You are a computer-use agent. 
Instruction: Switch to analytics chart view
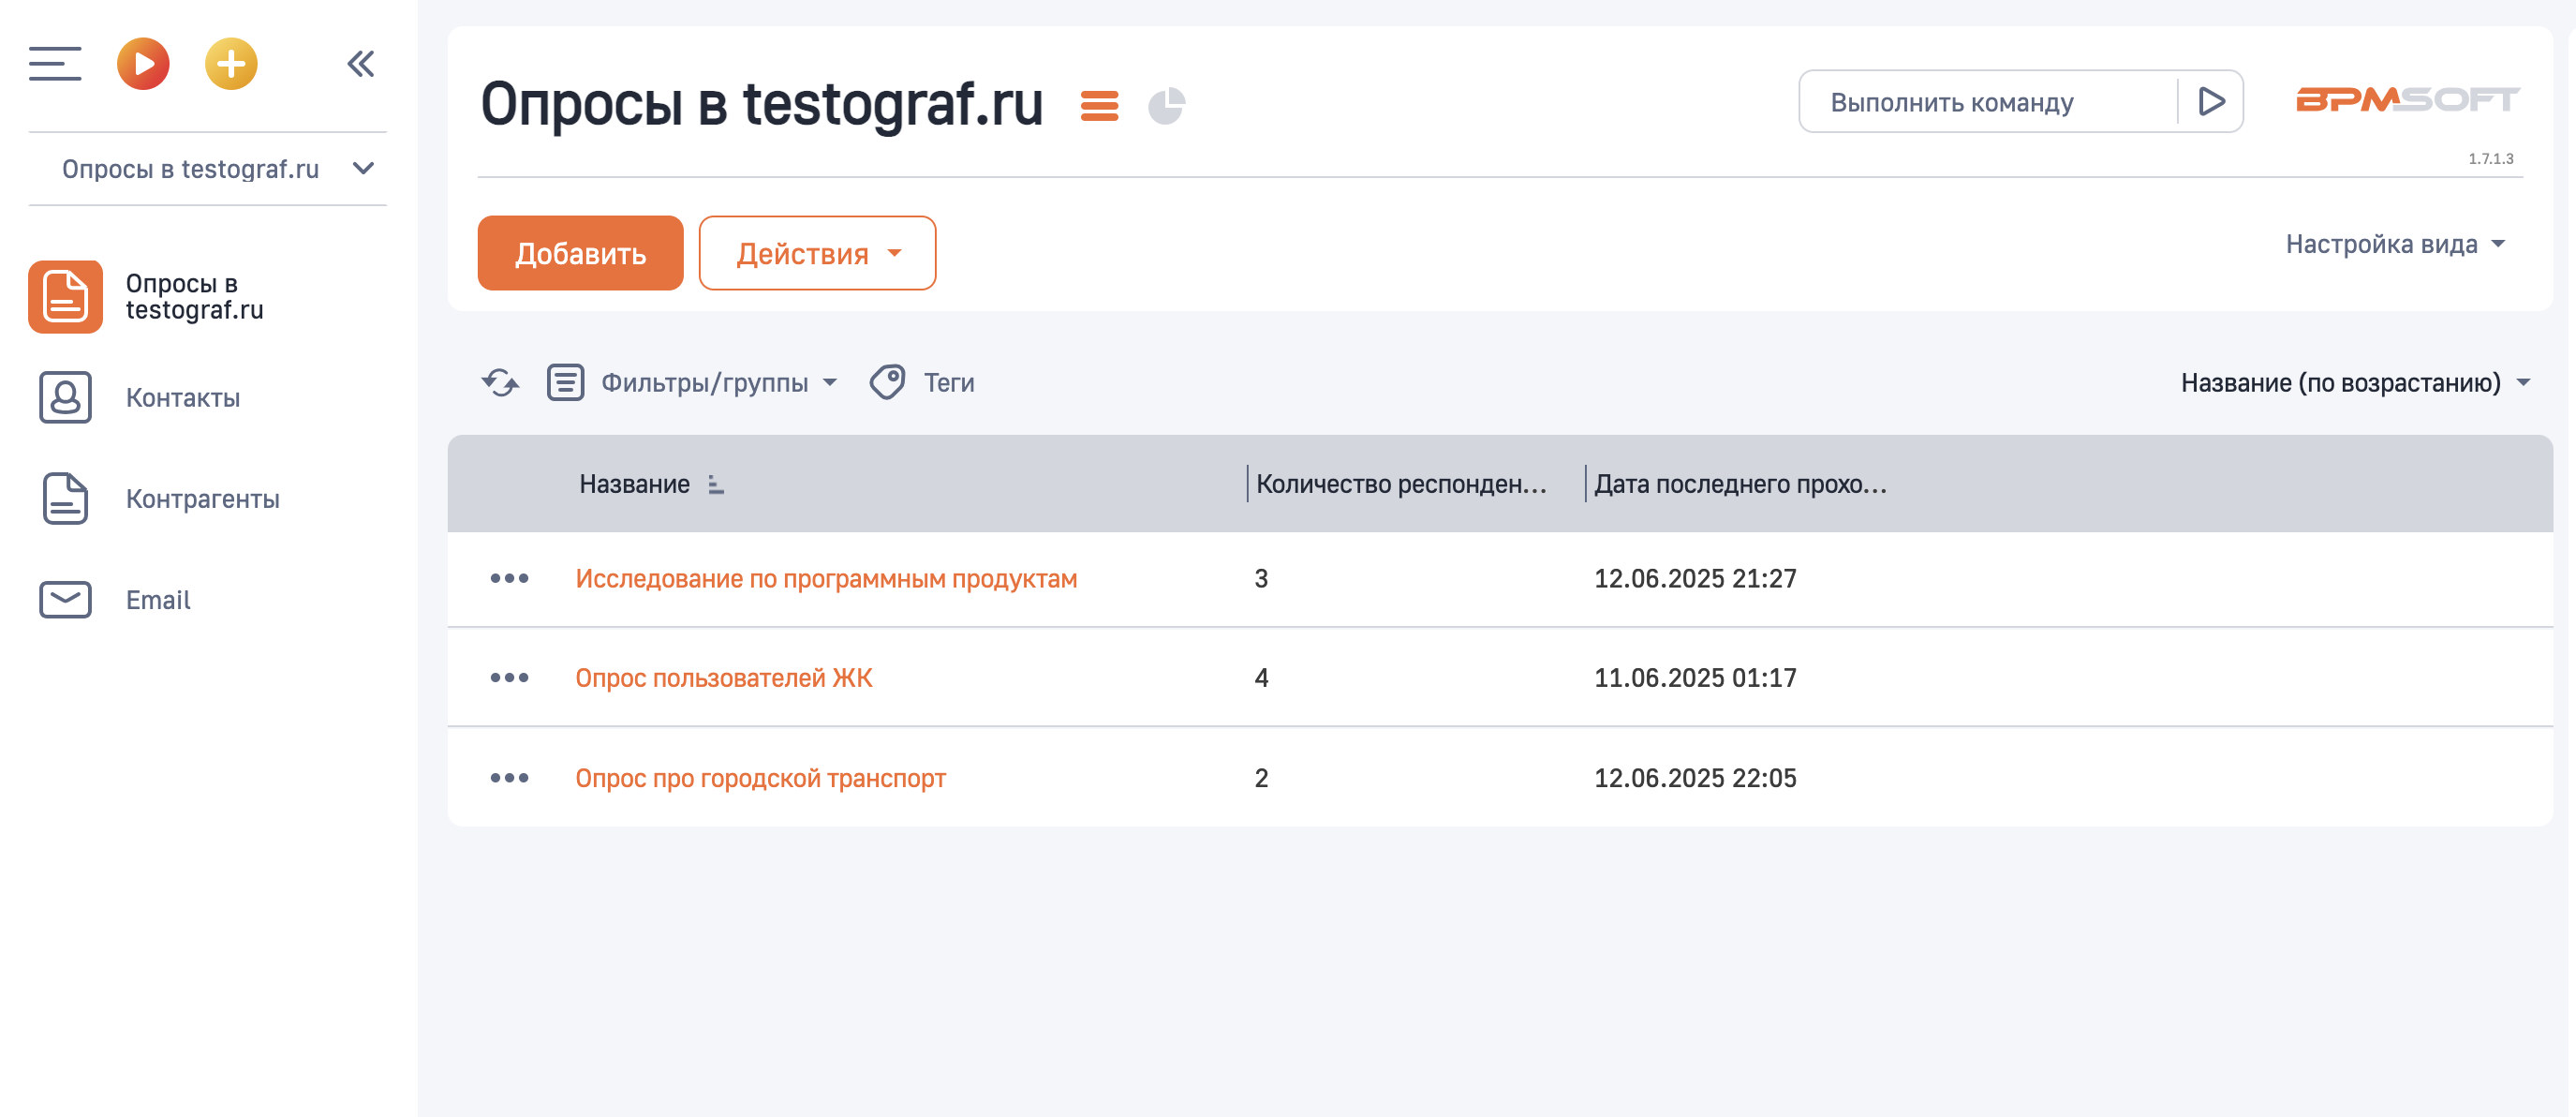pos(1166,105)
